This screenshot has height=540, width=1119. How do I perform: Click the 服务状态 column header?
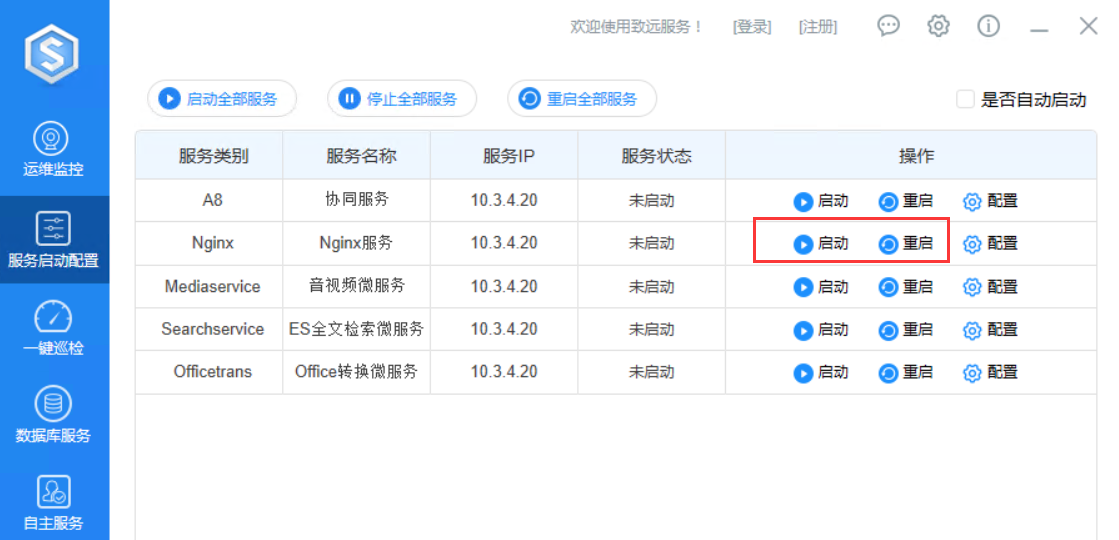tap(656, 156)
